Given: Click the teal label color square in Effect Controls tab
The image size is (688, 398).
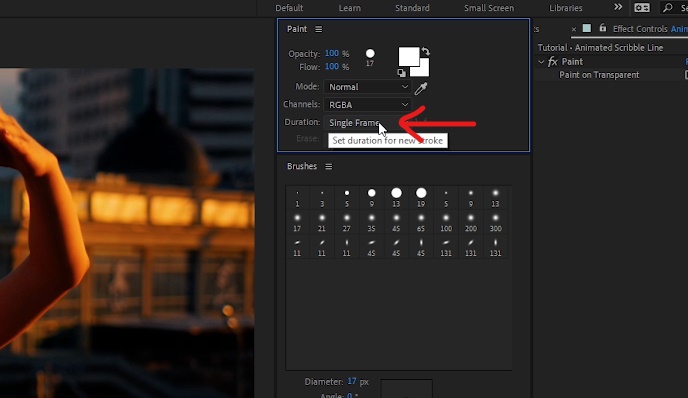Looking at the screenshot, I should pyautogui.click(x=587, y=29).
